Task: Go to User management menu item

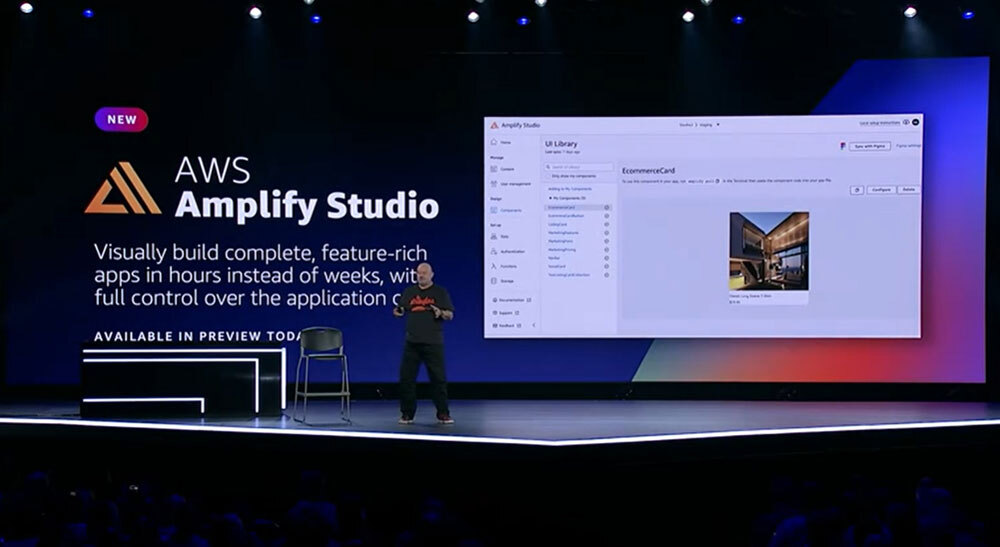Action: tap(515, 184)
